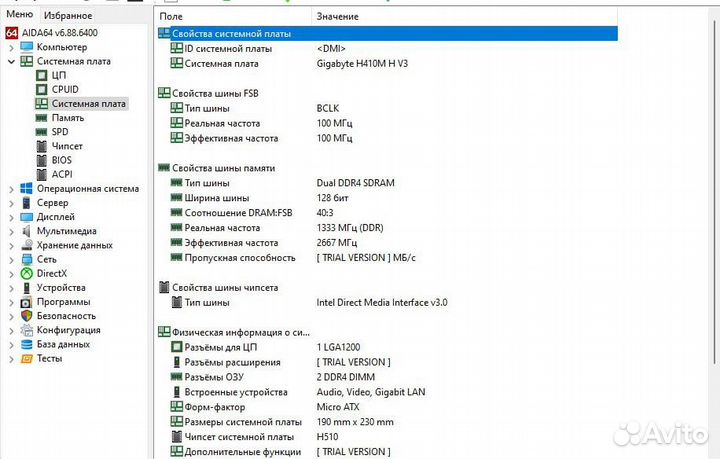Click the SPD memory icon
Viewport: 720px width, 459px height.
tap(41, 132)
